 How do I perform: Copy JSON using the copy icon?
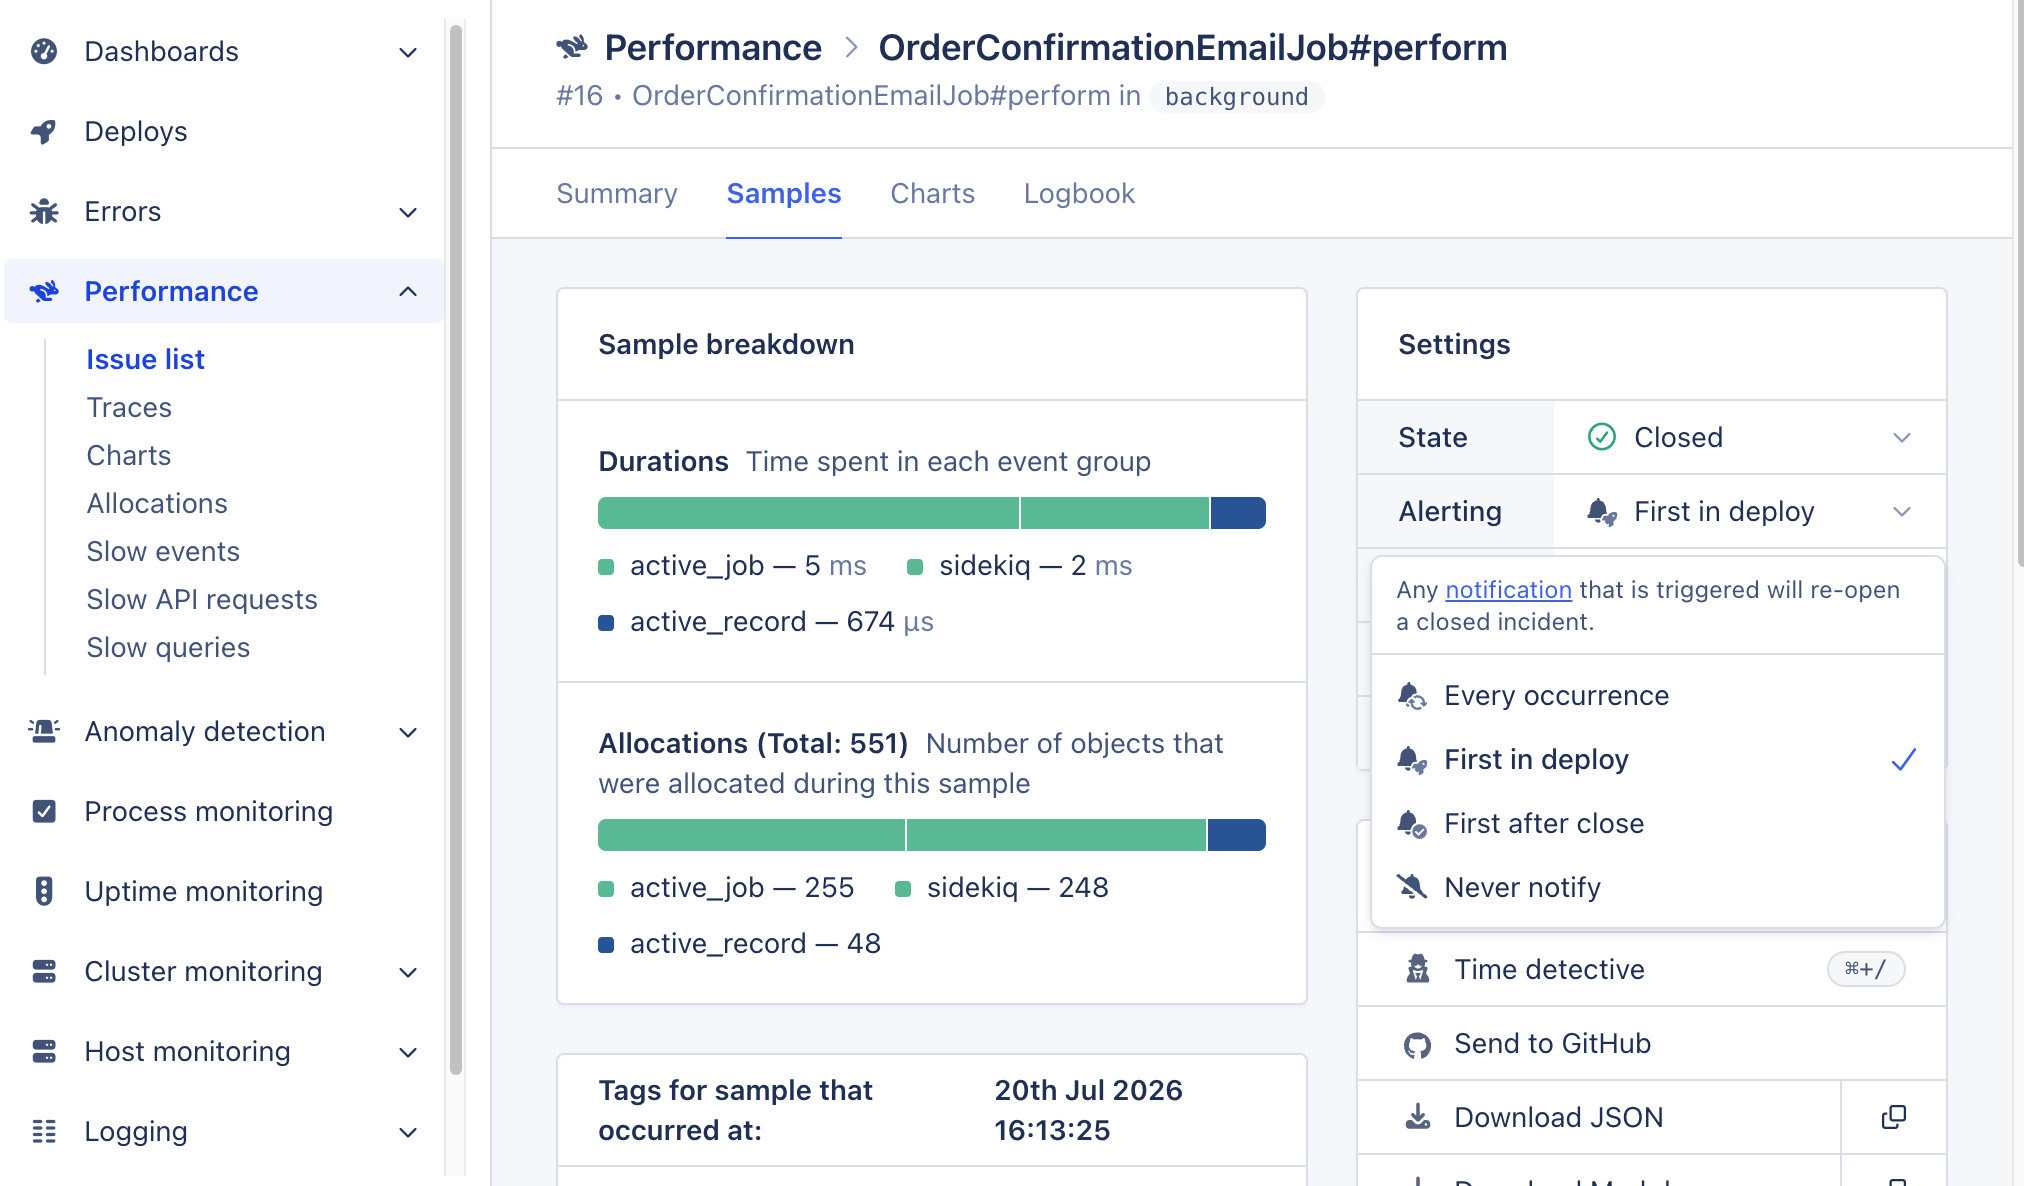click(x=1894, y=1117)
